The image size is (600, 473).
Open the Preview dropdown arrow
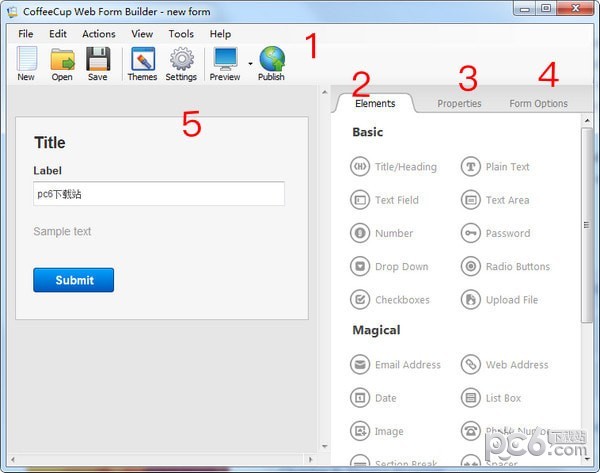coord(251,64)
